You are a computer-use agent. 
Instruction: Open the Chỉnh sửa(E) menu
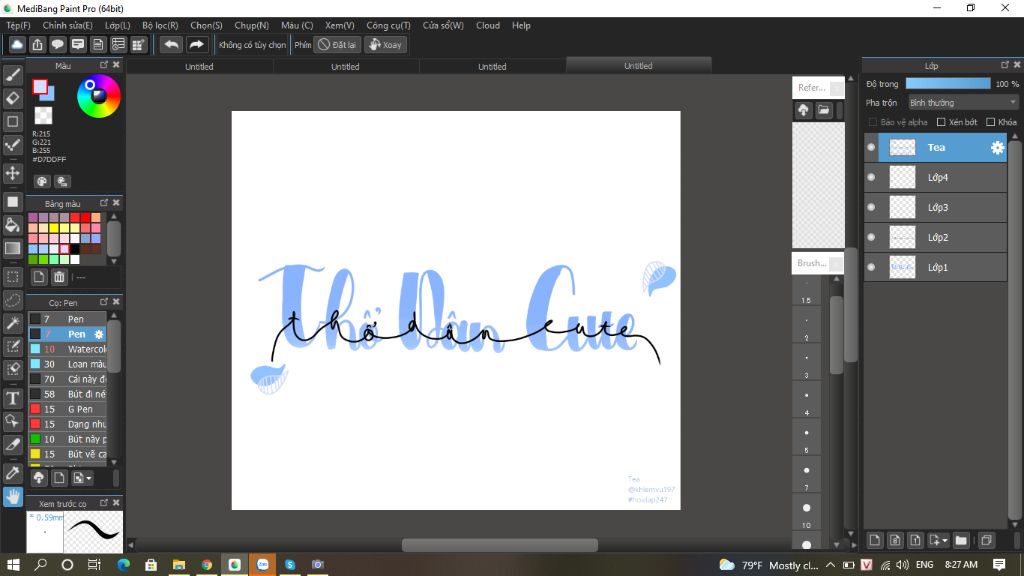click(67, 25)
